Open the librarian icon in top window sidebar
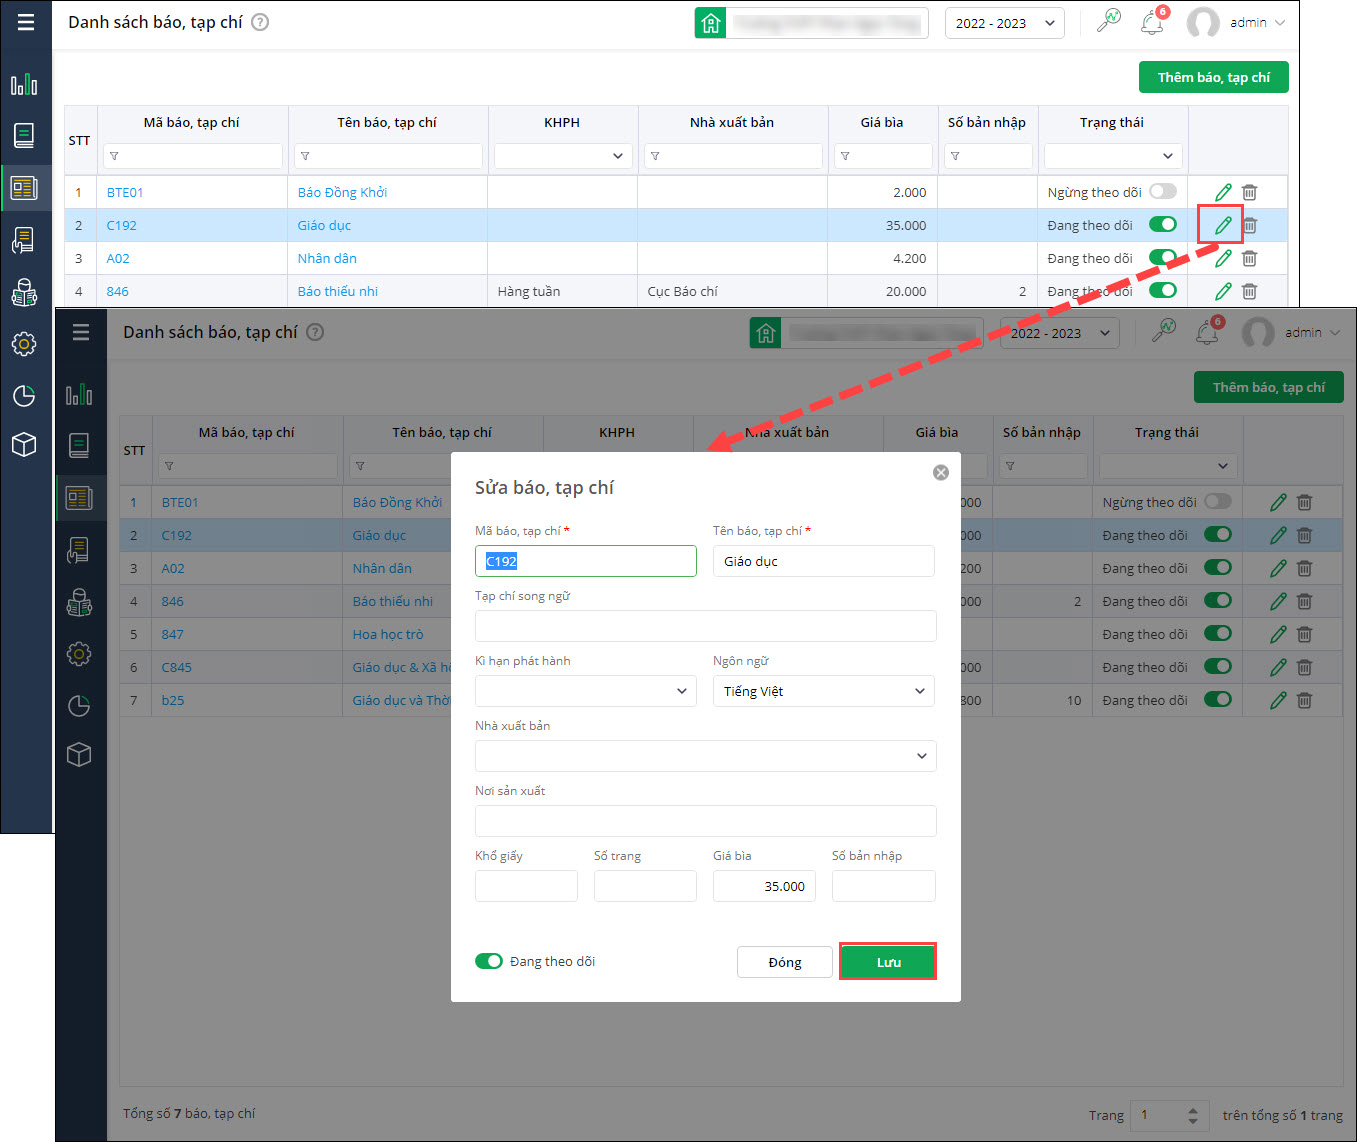The width and height of the screenshot is (1357, 1142). coord(24,292)
